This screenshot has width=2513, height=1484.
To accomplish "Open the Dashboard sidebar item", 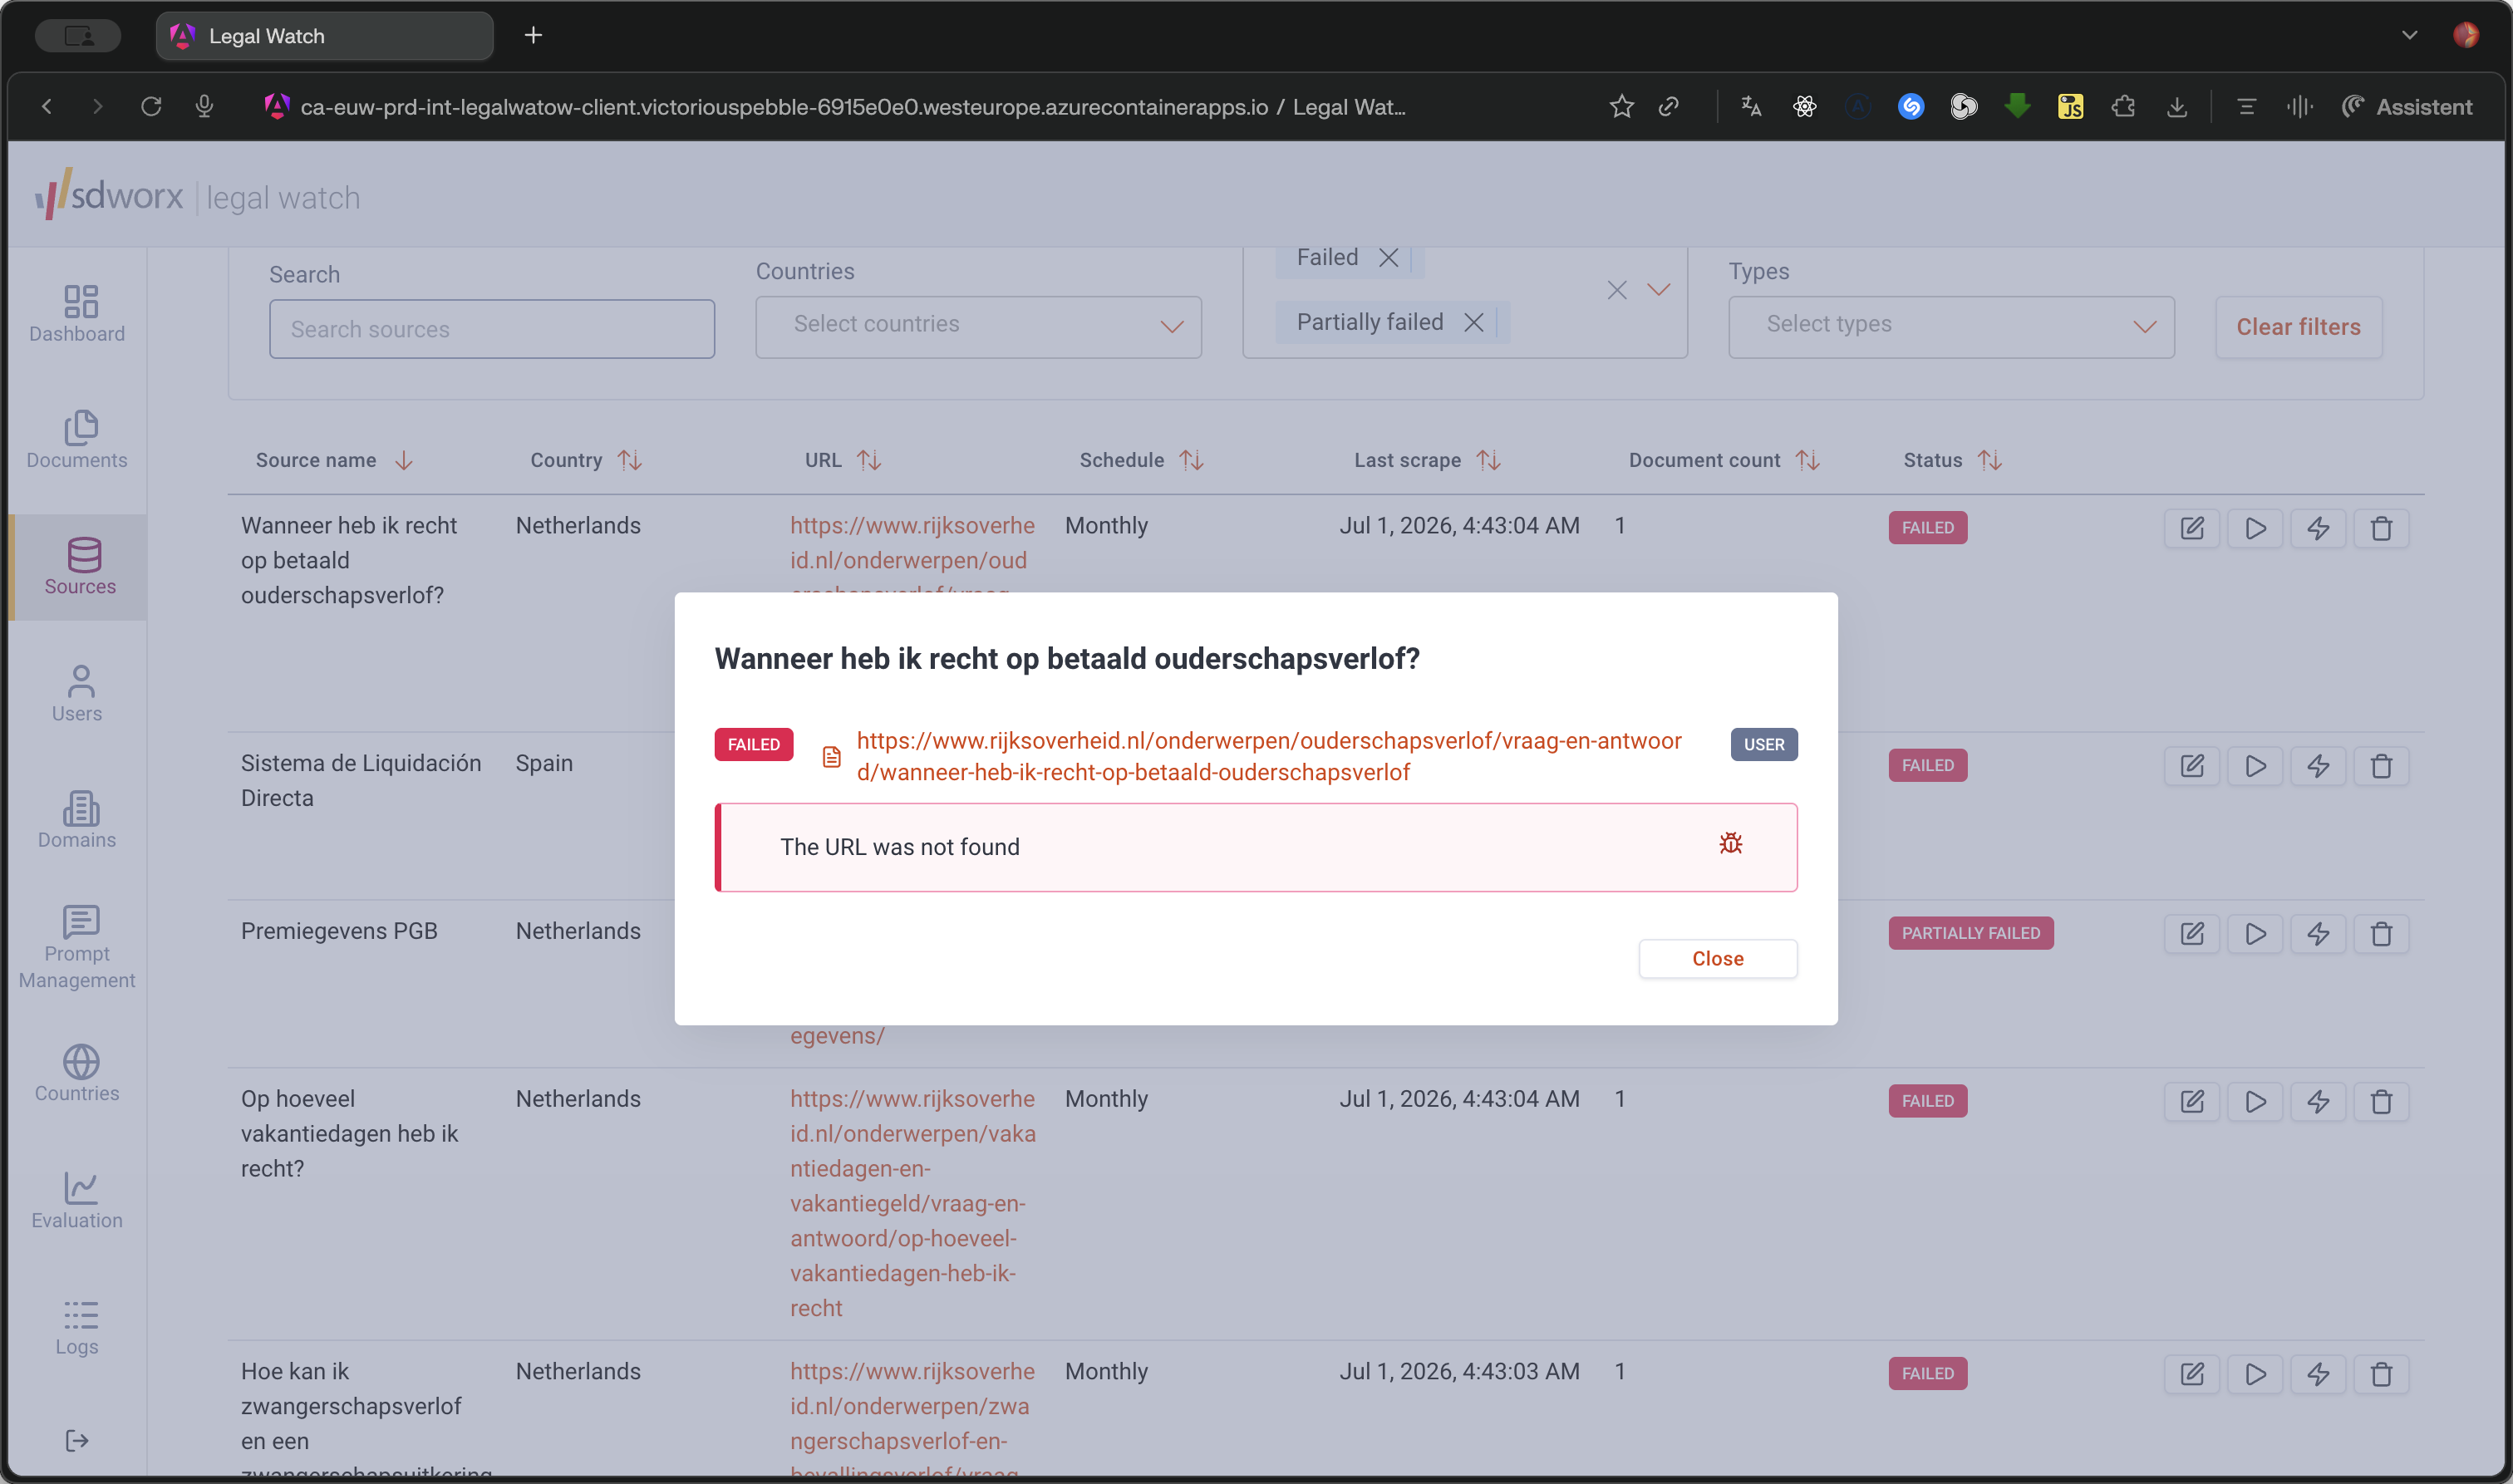I will pos(77,313).
